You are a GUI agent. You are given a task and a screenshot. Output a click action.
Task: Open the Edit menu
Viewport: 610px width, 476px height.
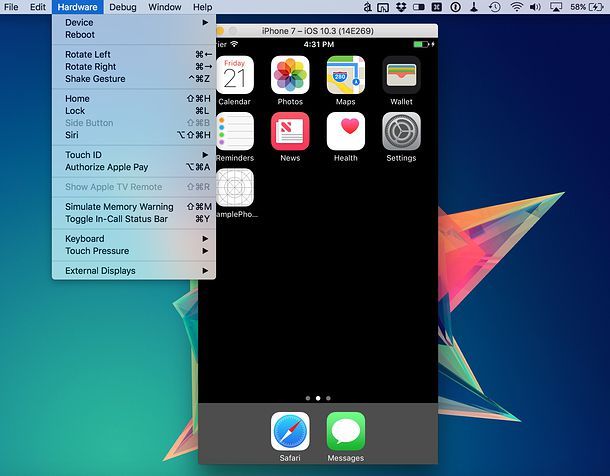point(38,7)
